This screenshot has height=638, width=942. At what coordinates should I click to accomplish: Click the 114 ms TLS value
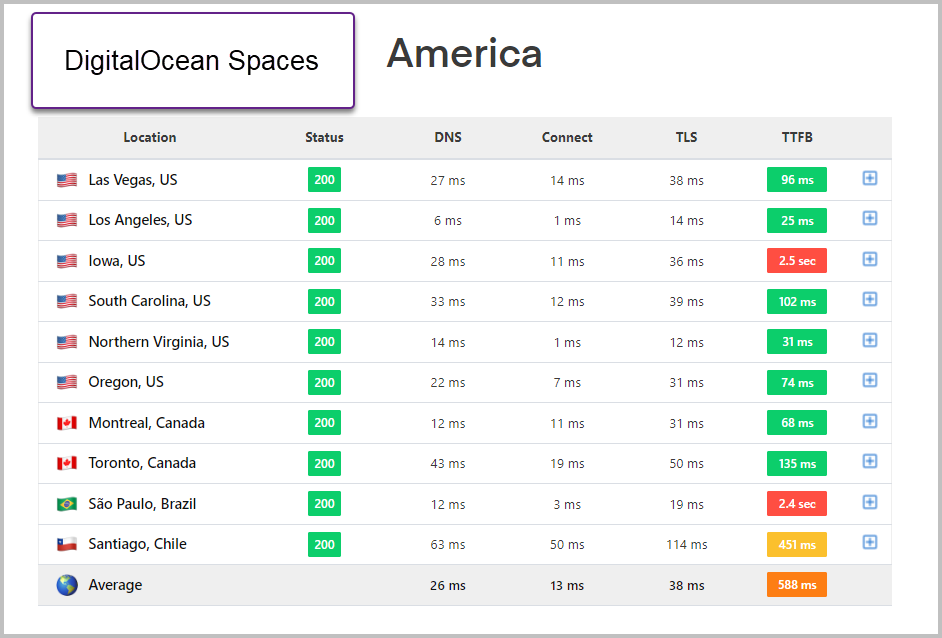coord(687,545)
